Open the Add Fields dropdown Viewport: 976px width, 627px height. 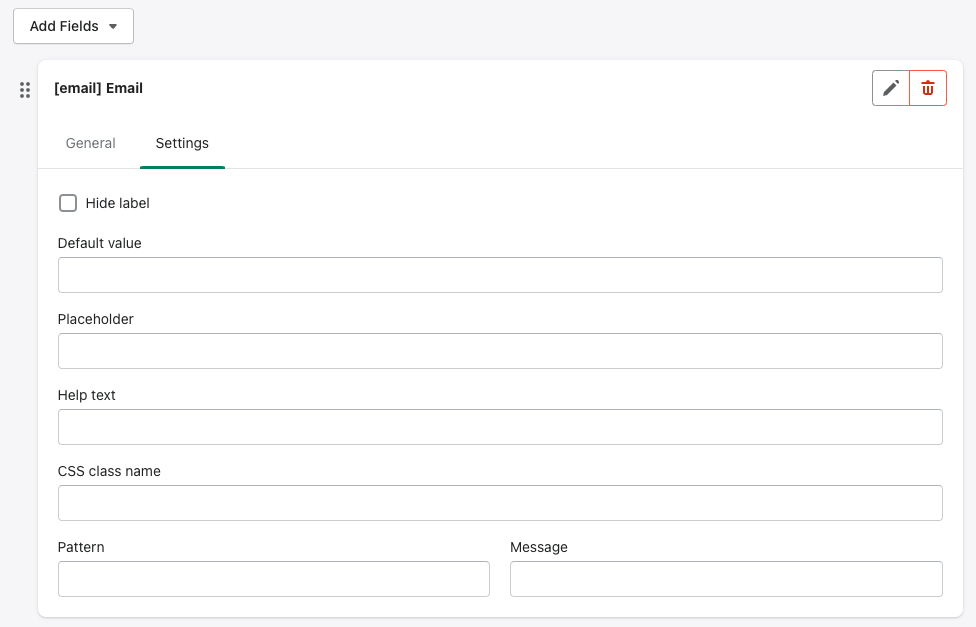(x=73, y=26)
